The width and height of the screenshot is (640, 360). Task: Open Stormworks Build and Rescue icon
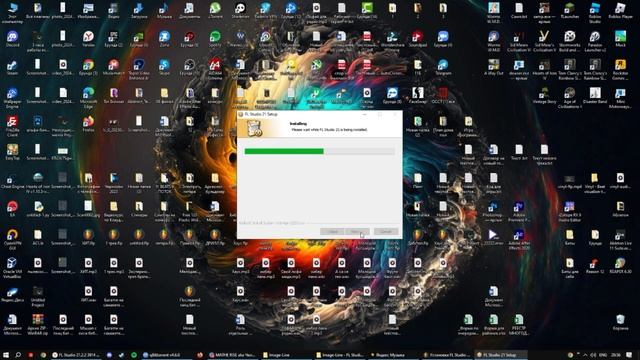[569, 41]
